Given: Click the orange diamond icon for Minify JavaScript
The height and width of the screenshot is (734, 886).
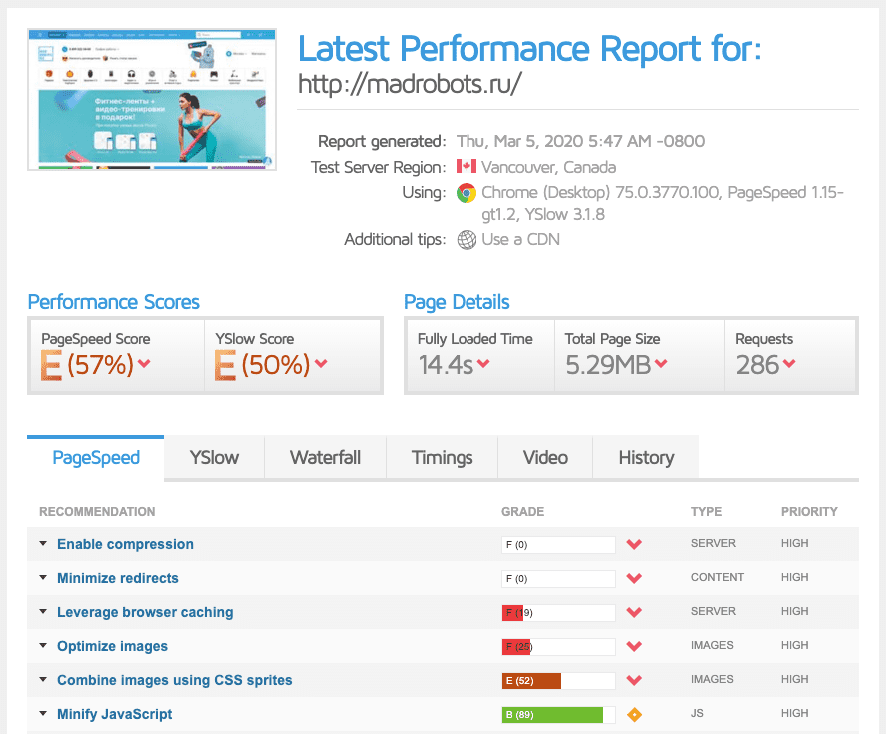Looking at the screenshot, I should pos(633,715).
